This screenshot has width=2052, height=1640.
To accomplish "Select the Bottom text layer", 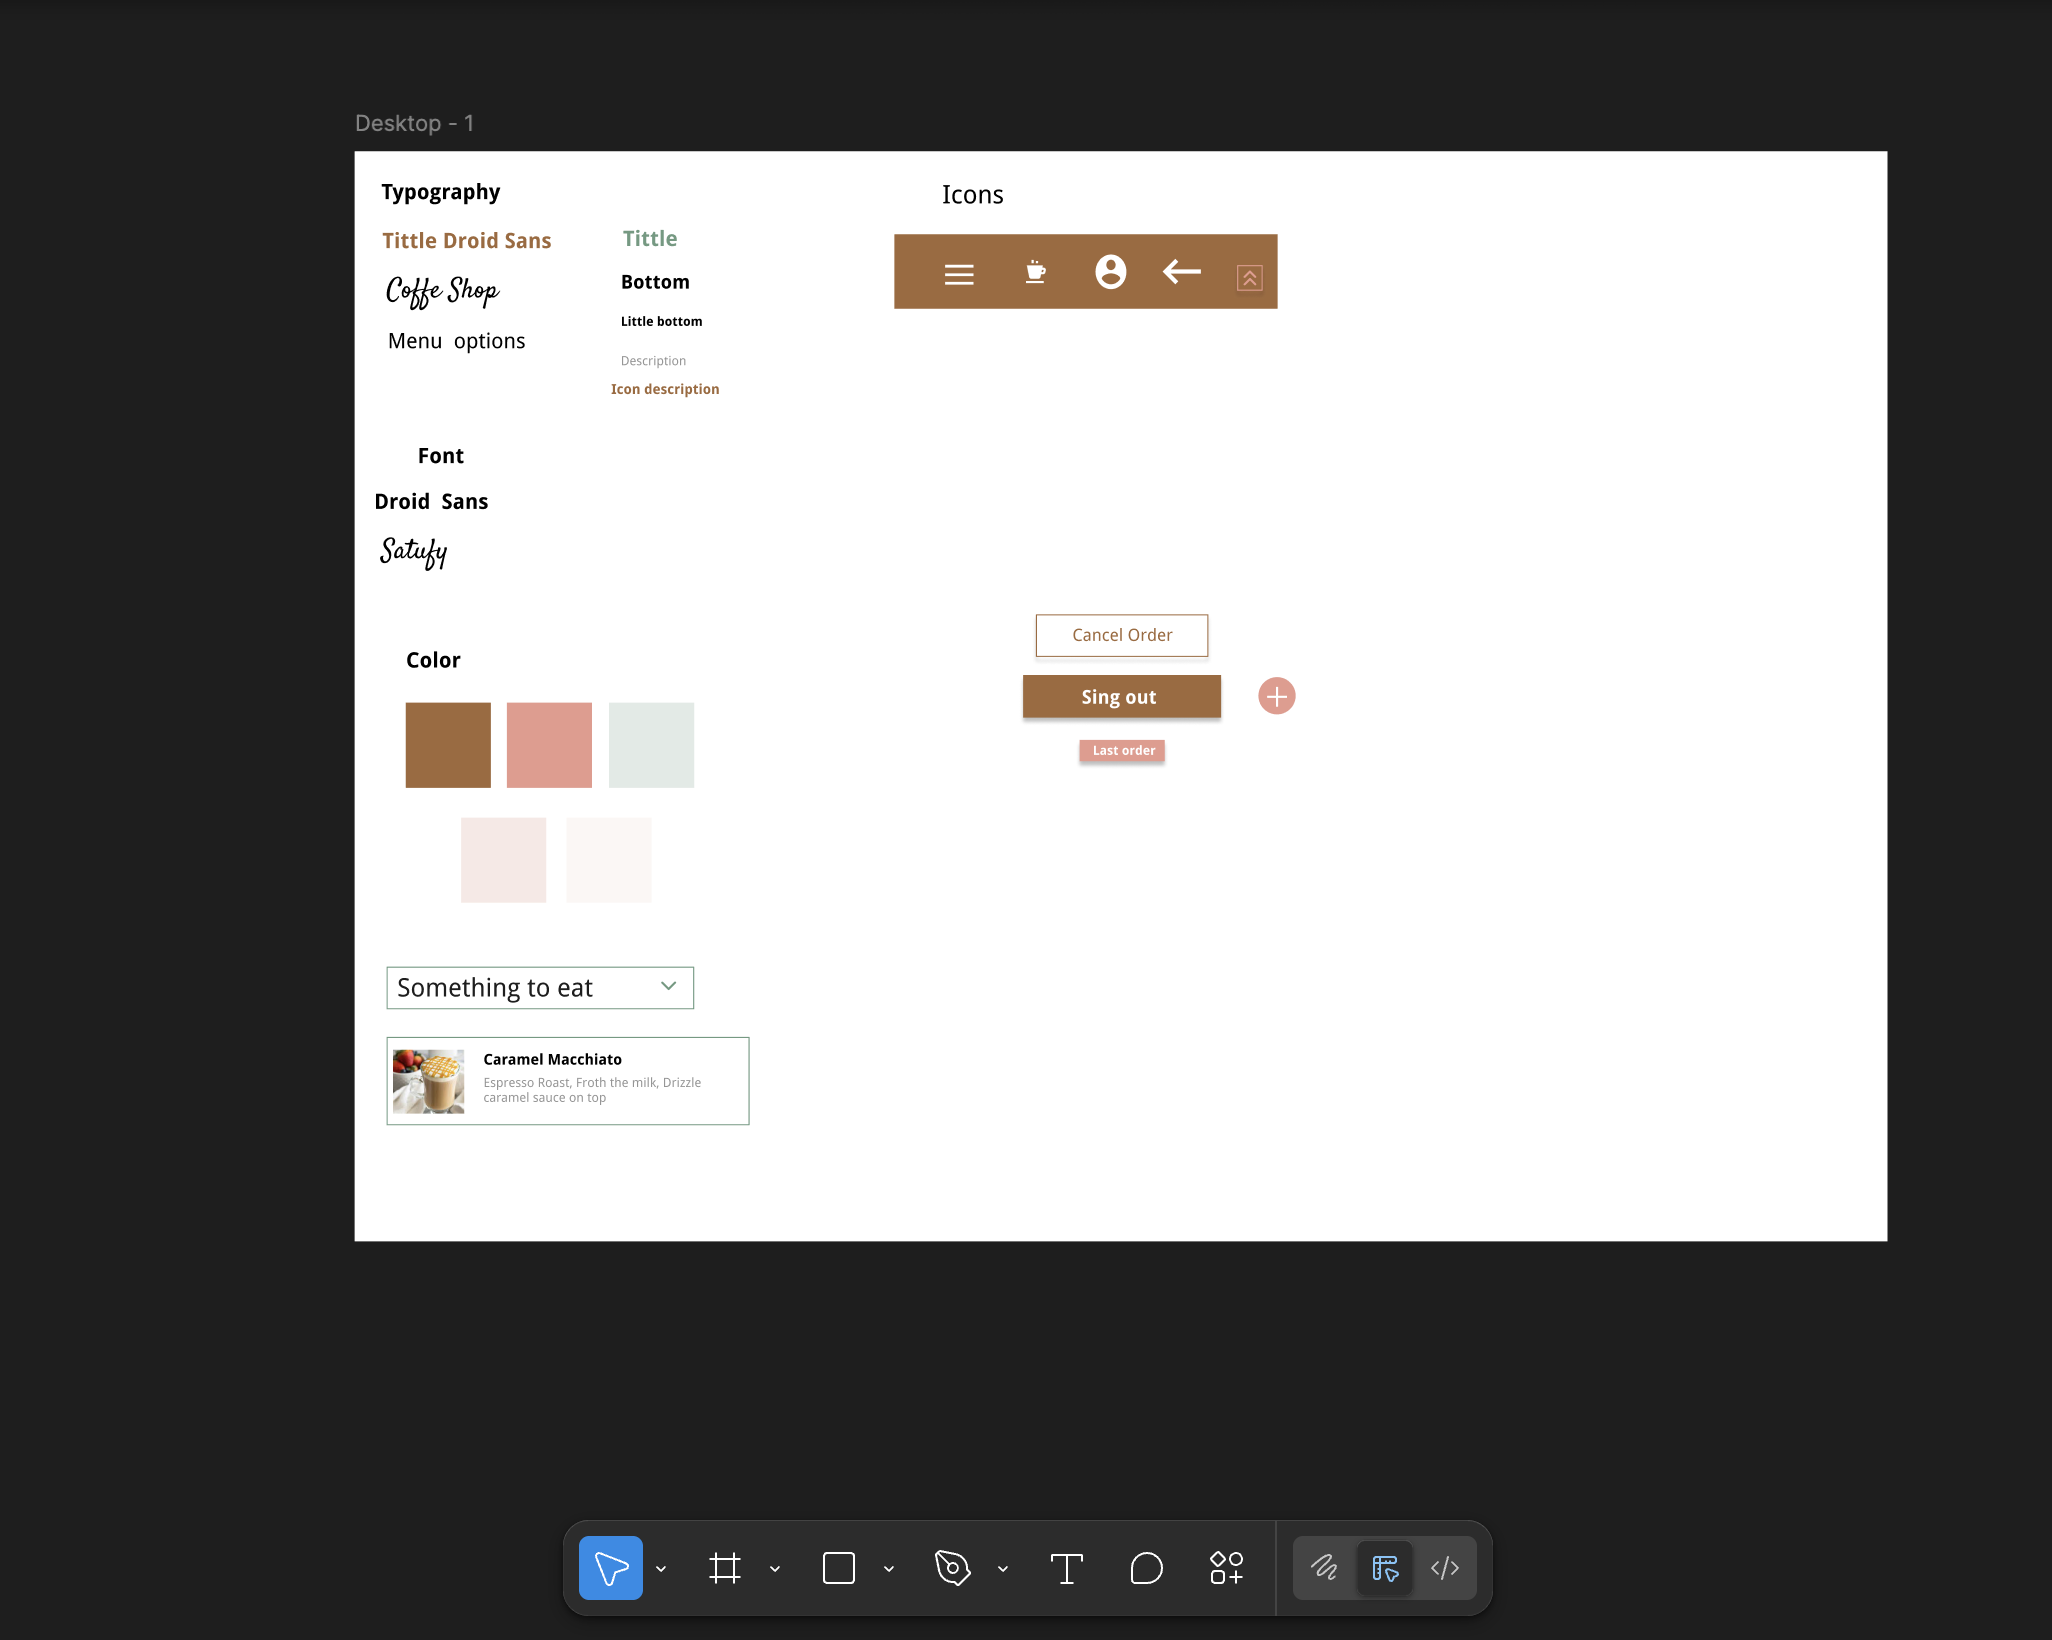I will point(655,282).
